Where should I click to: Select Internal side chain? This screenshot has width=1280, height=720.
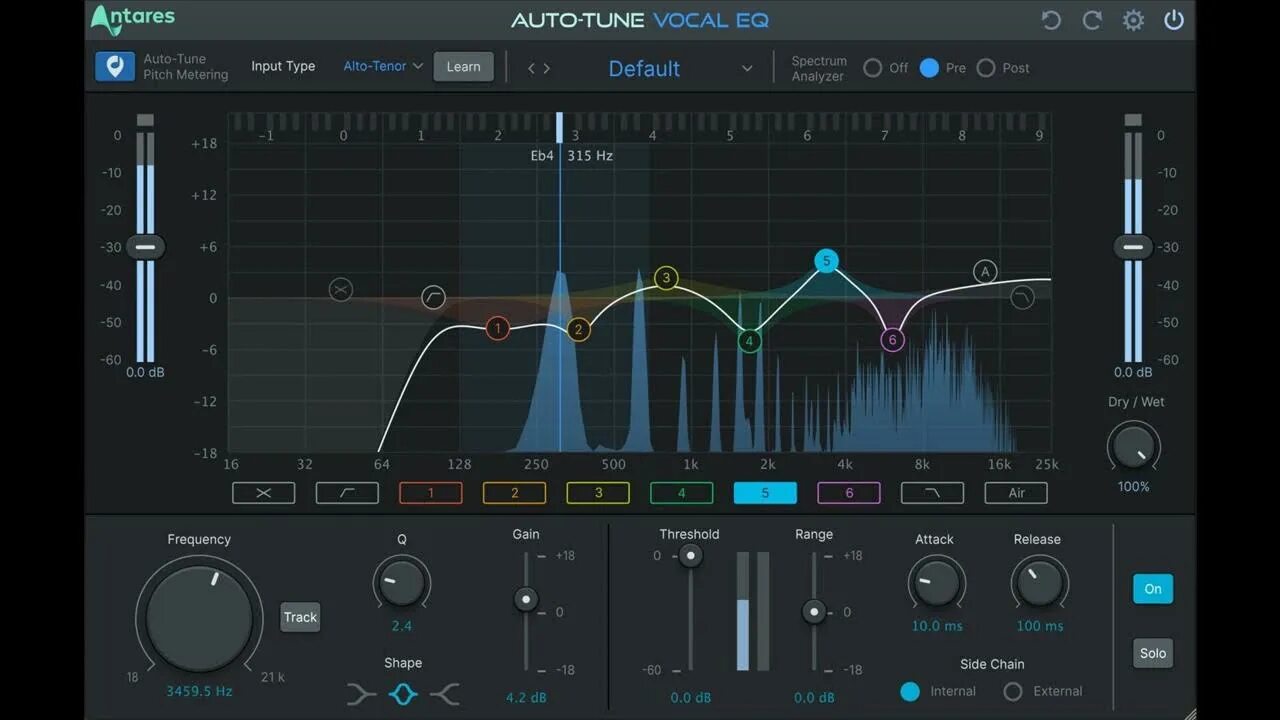[910, 691]
